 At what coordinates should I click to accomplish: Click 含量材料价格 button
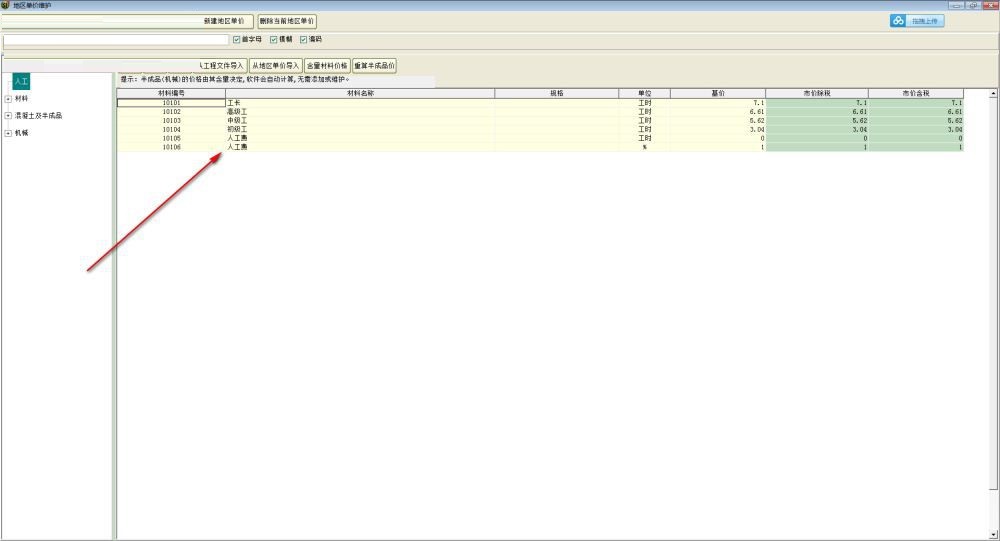click(x=327, y=66)
